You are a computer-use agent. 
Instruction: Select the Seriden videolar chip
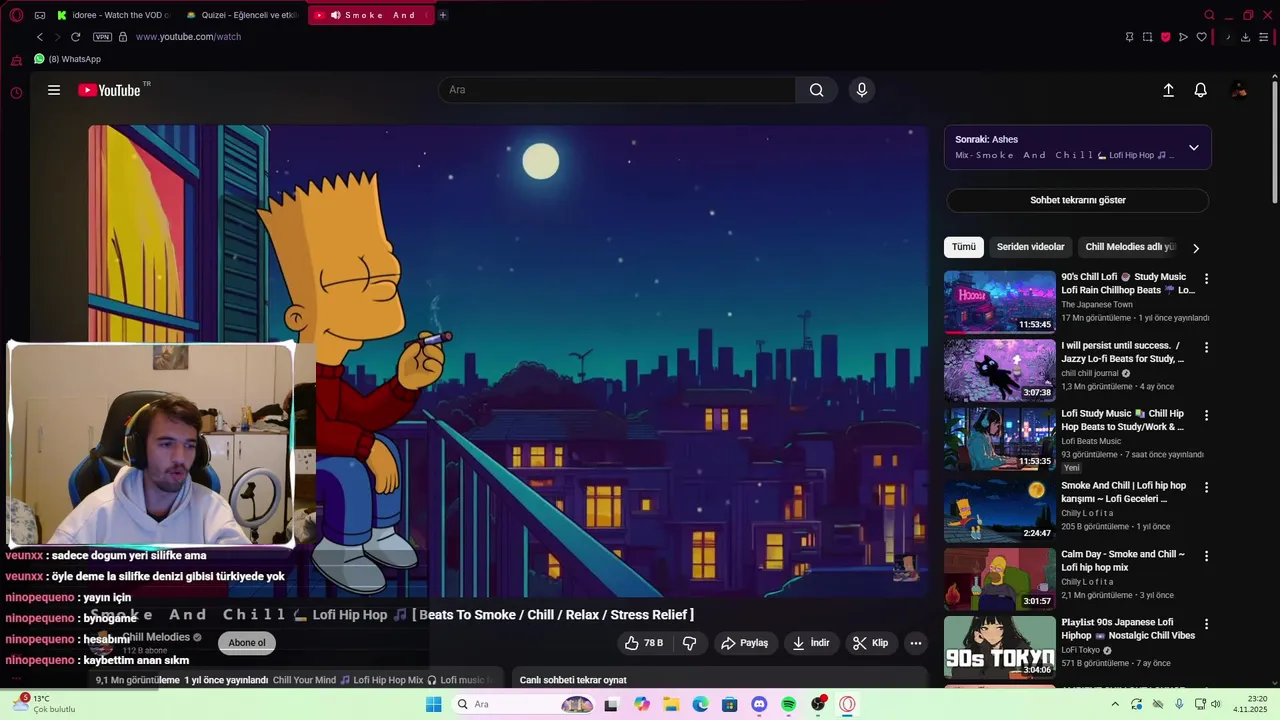(1030, 247)
